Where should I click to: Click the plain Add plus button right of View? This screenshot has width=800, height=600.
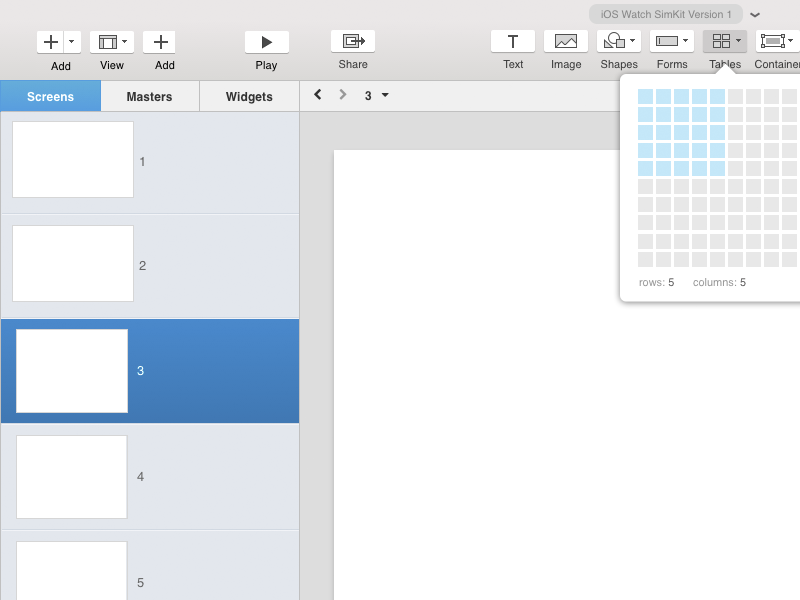[x=160, y=42]
